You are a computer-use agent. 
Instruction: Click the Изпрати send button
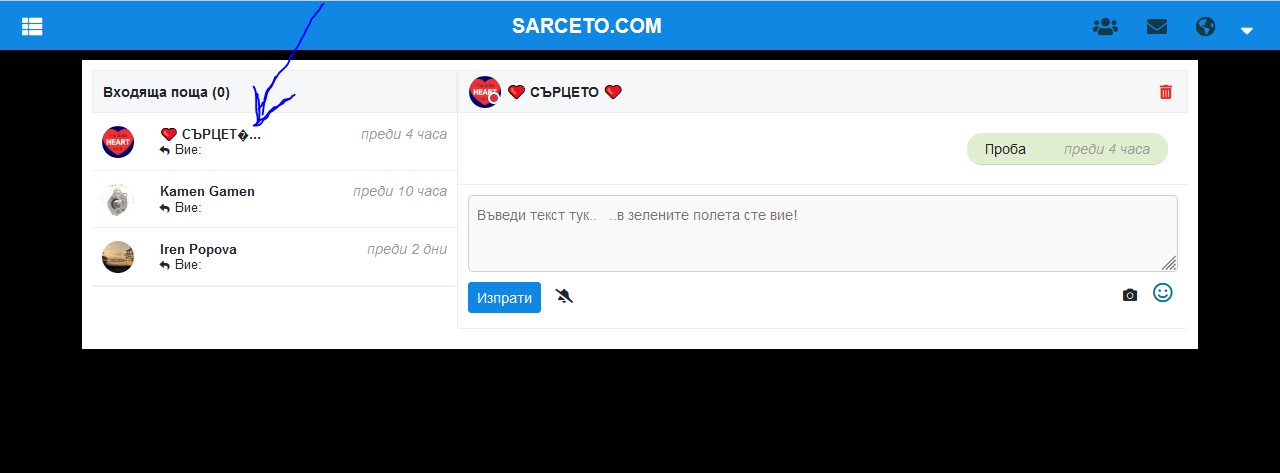(504, 298)
